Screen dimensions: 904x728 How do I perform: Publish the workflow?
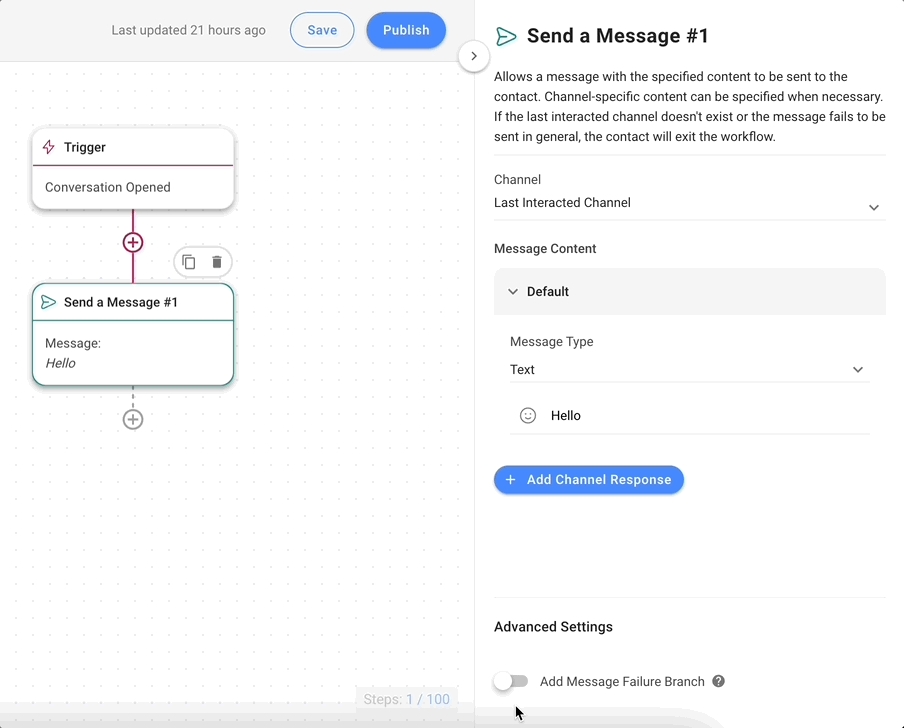pos(406,31)
